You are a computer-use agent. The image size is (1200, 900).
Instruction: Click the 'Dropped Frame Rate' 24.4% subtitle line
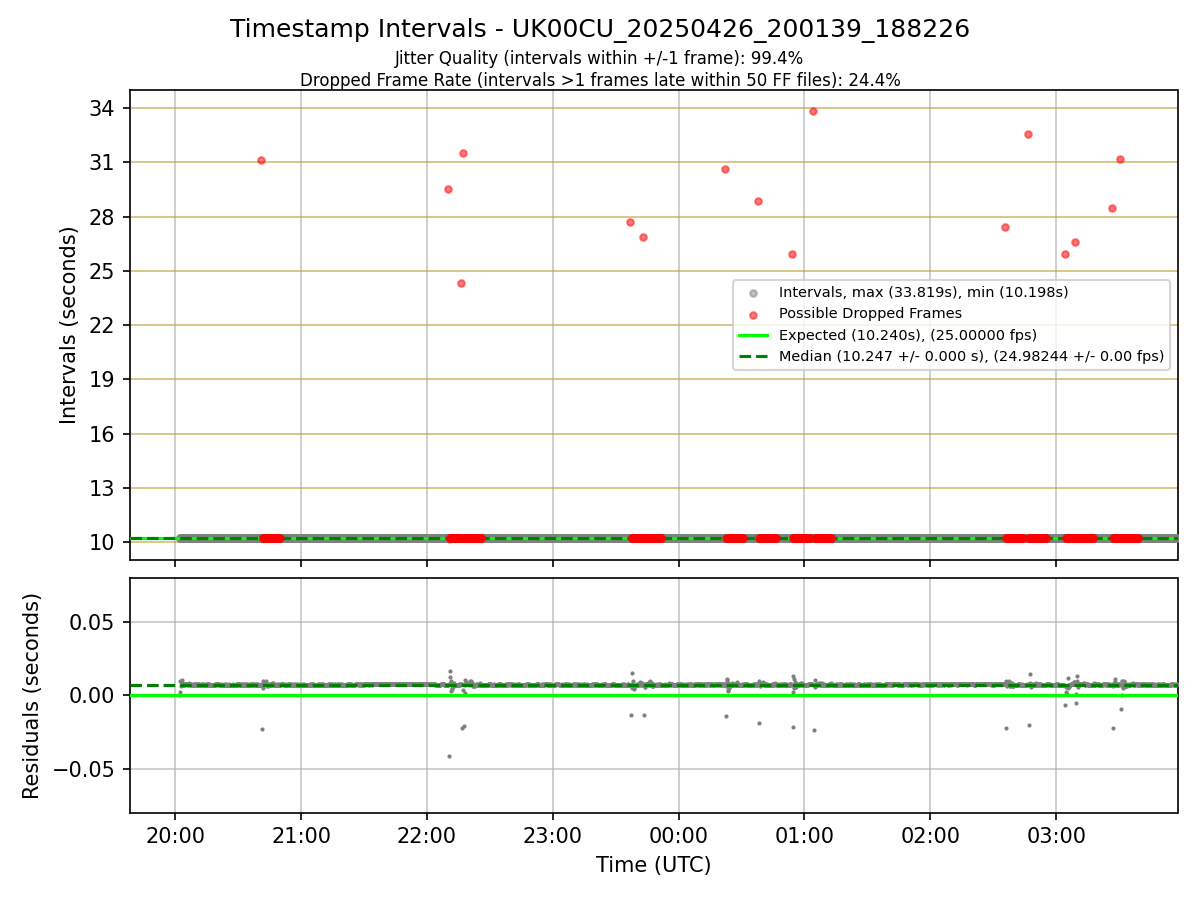(600, 80)
